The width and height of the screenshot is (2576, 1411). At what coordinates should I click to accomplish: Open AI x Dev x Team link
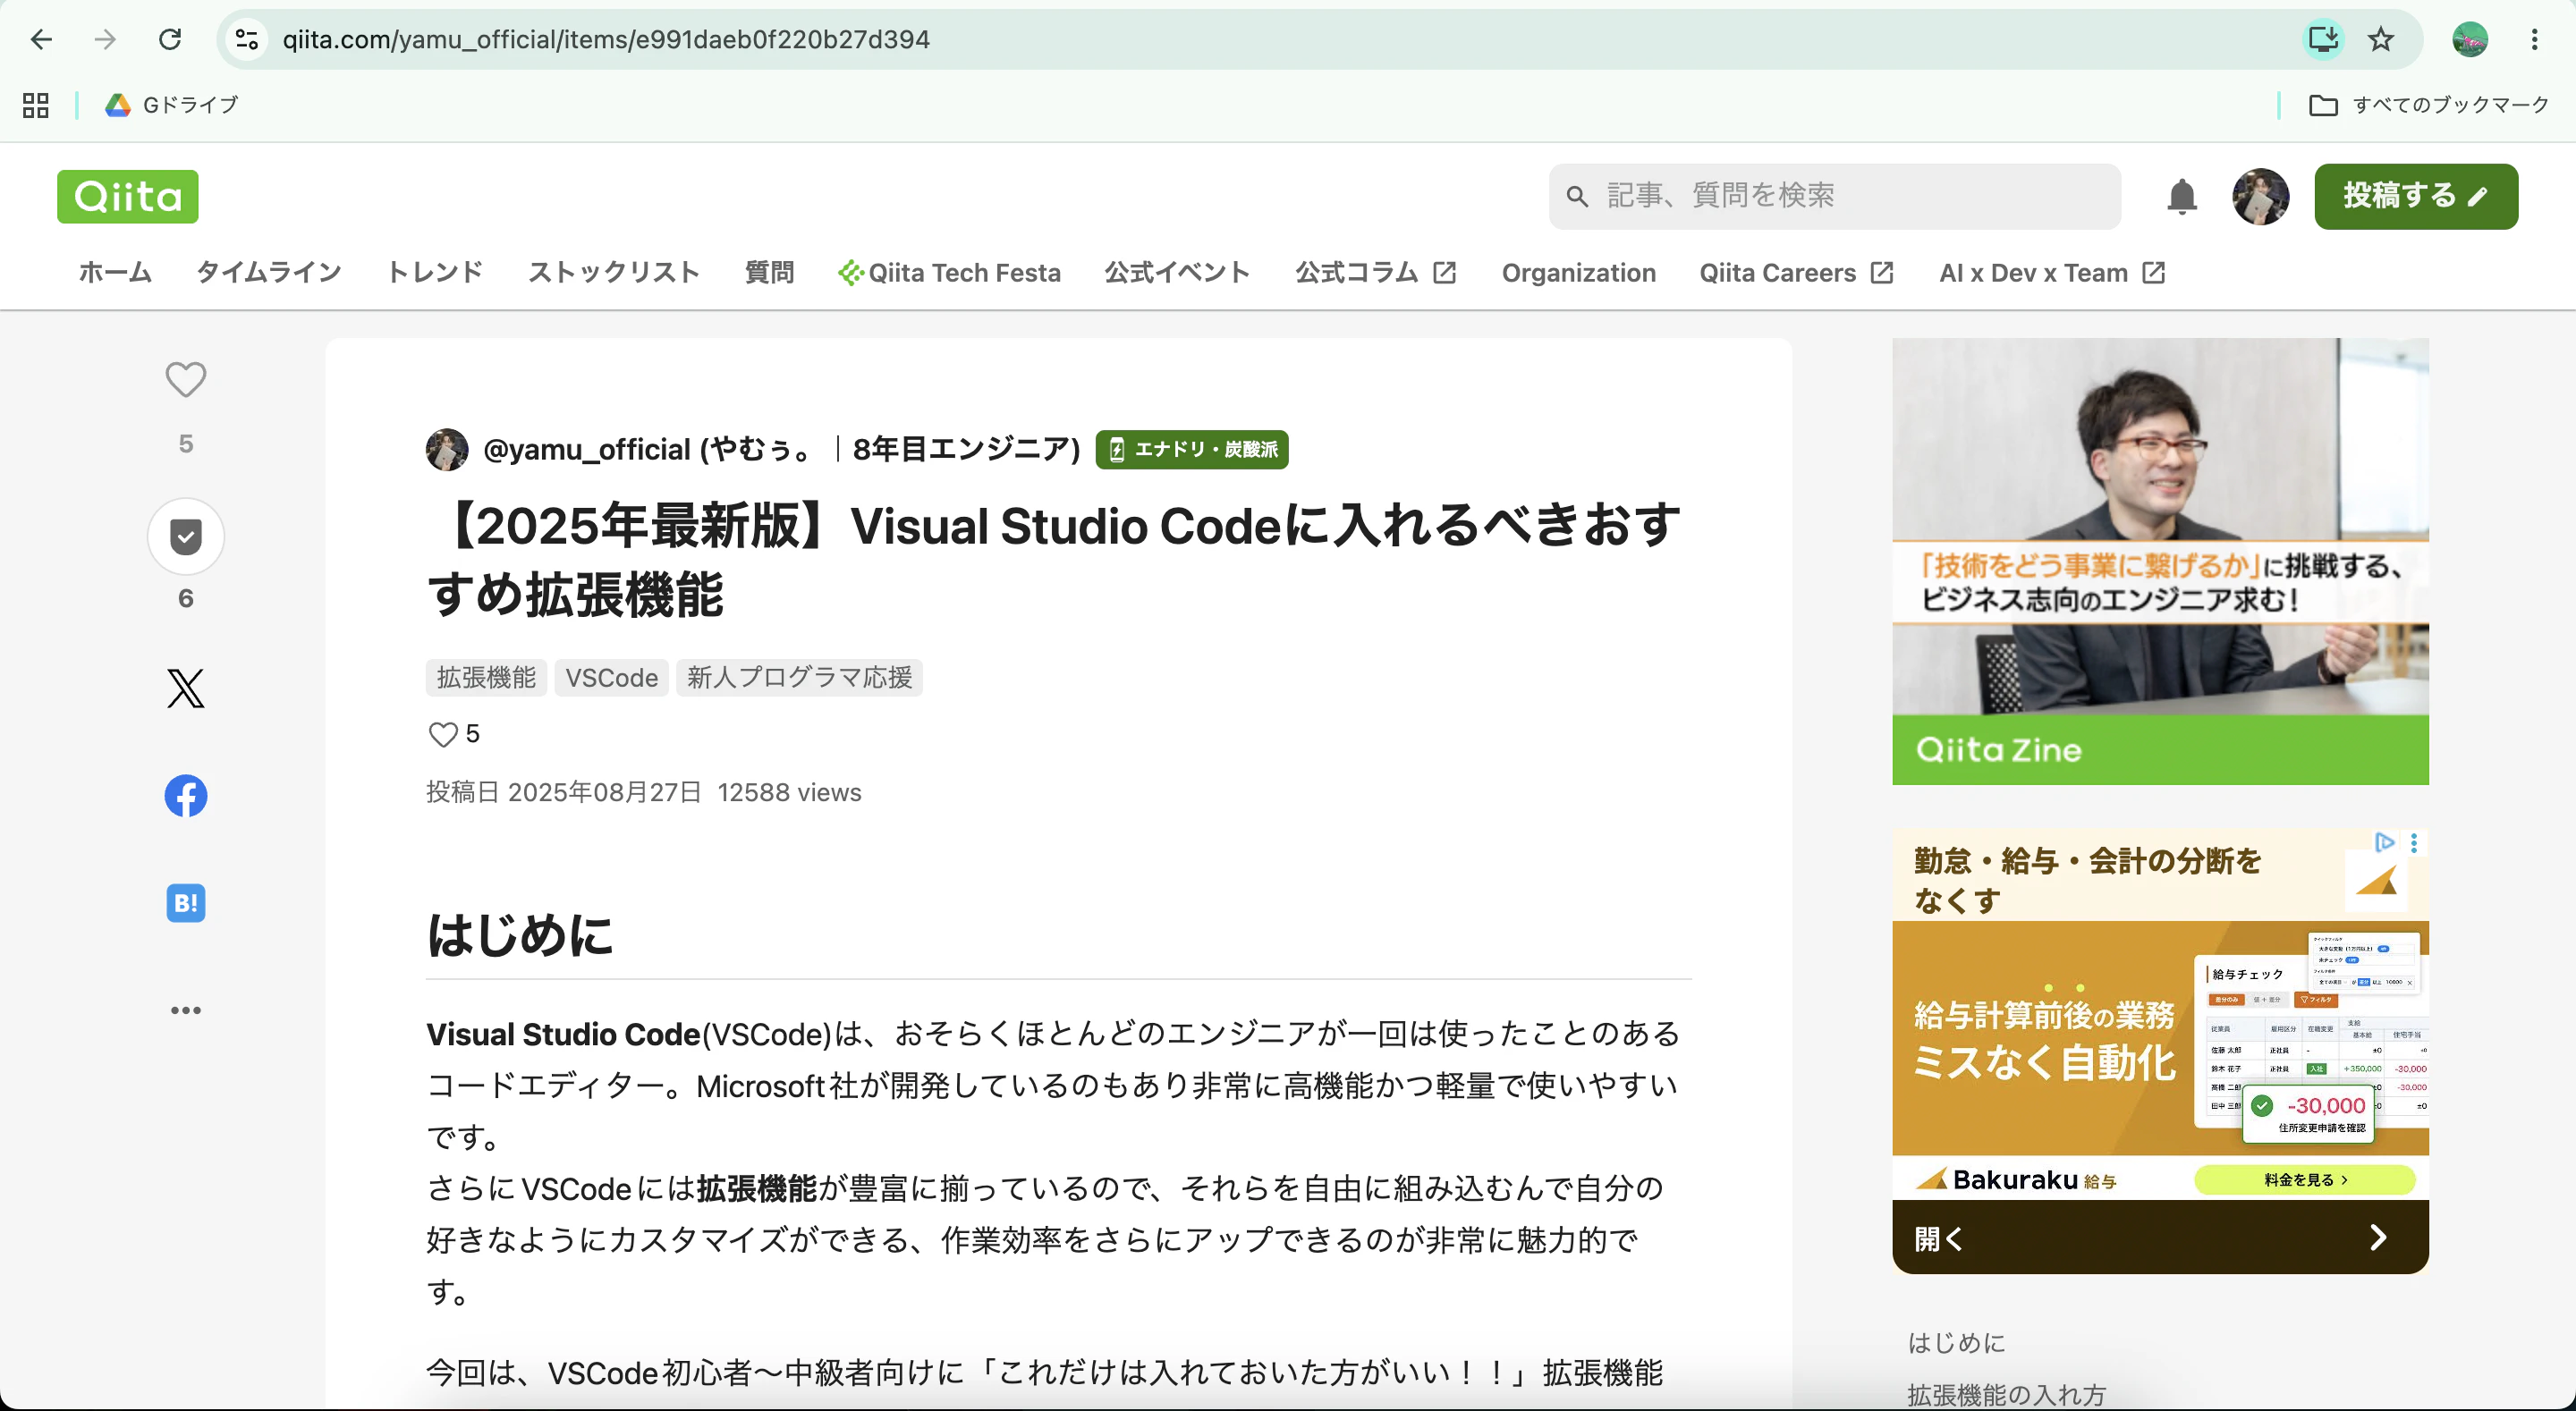(x=2052, y=273)
